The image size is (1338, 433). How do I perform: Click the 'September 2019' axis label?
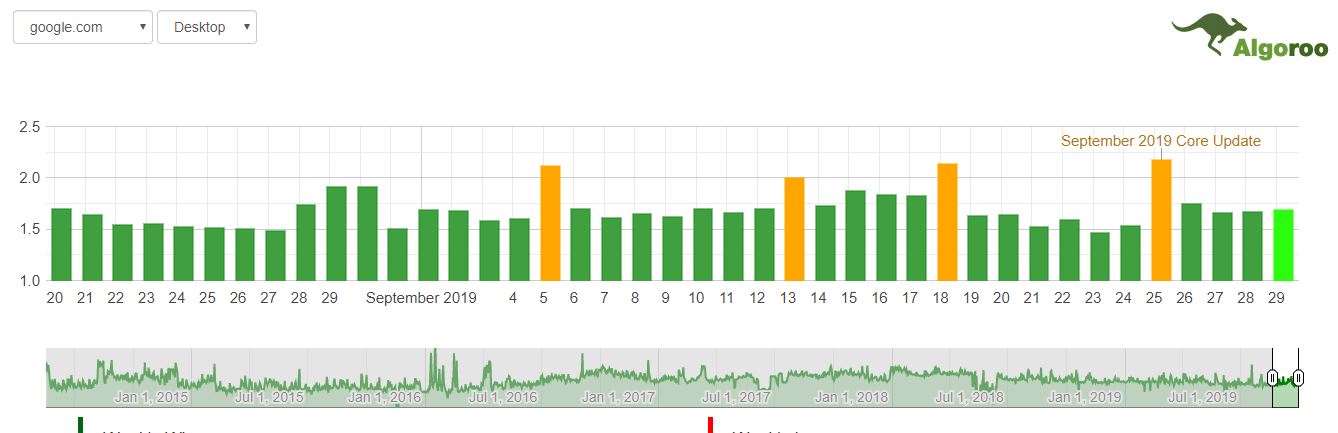click(421, 298)
